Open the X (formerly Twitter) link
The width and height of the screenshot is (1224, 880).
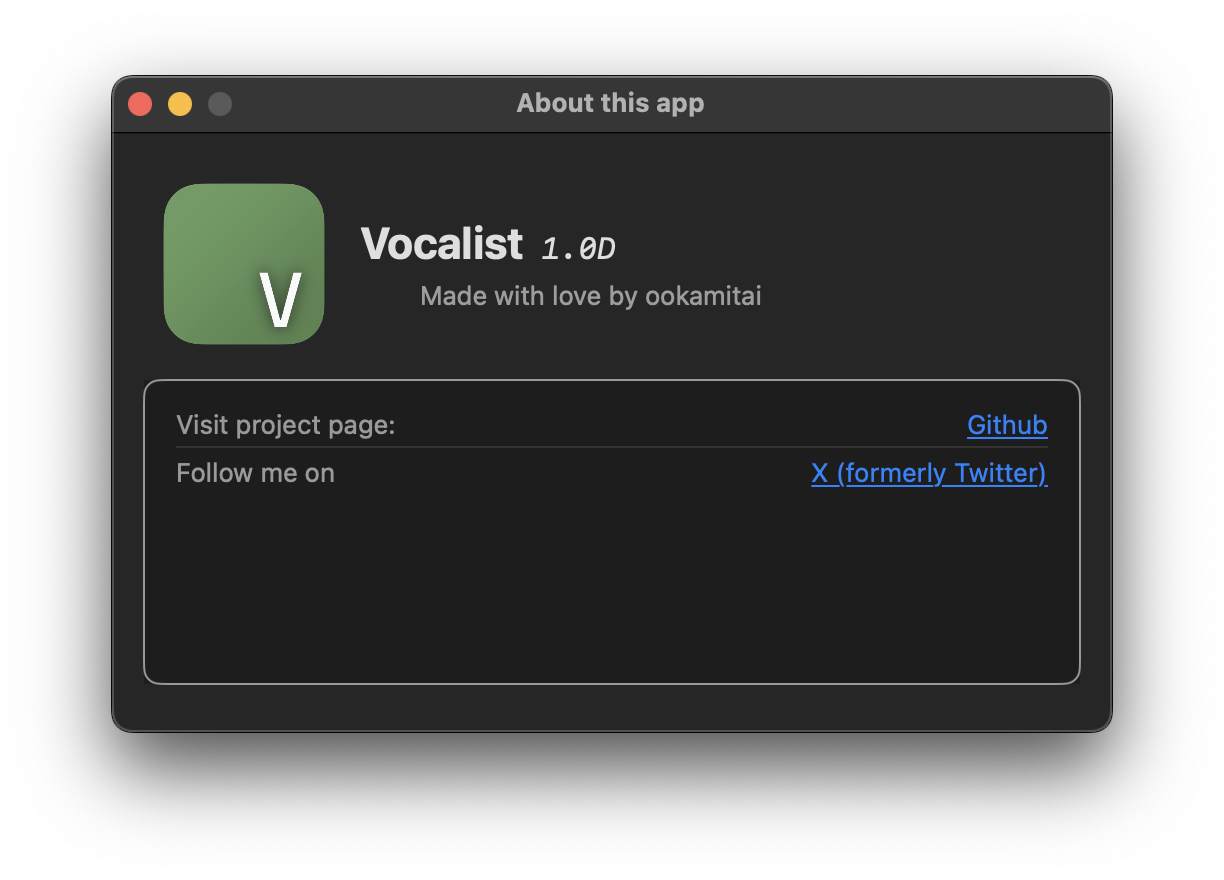(x=929, y=473)
